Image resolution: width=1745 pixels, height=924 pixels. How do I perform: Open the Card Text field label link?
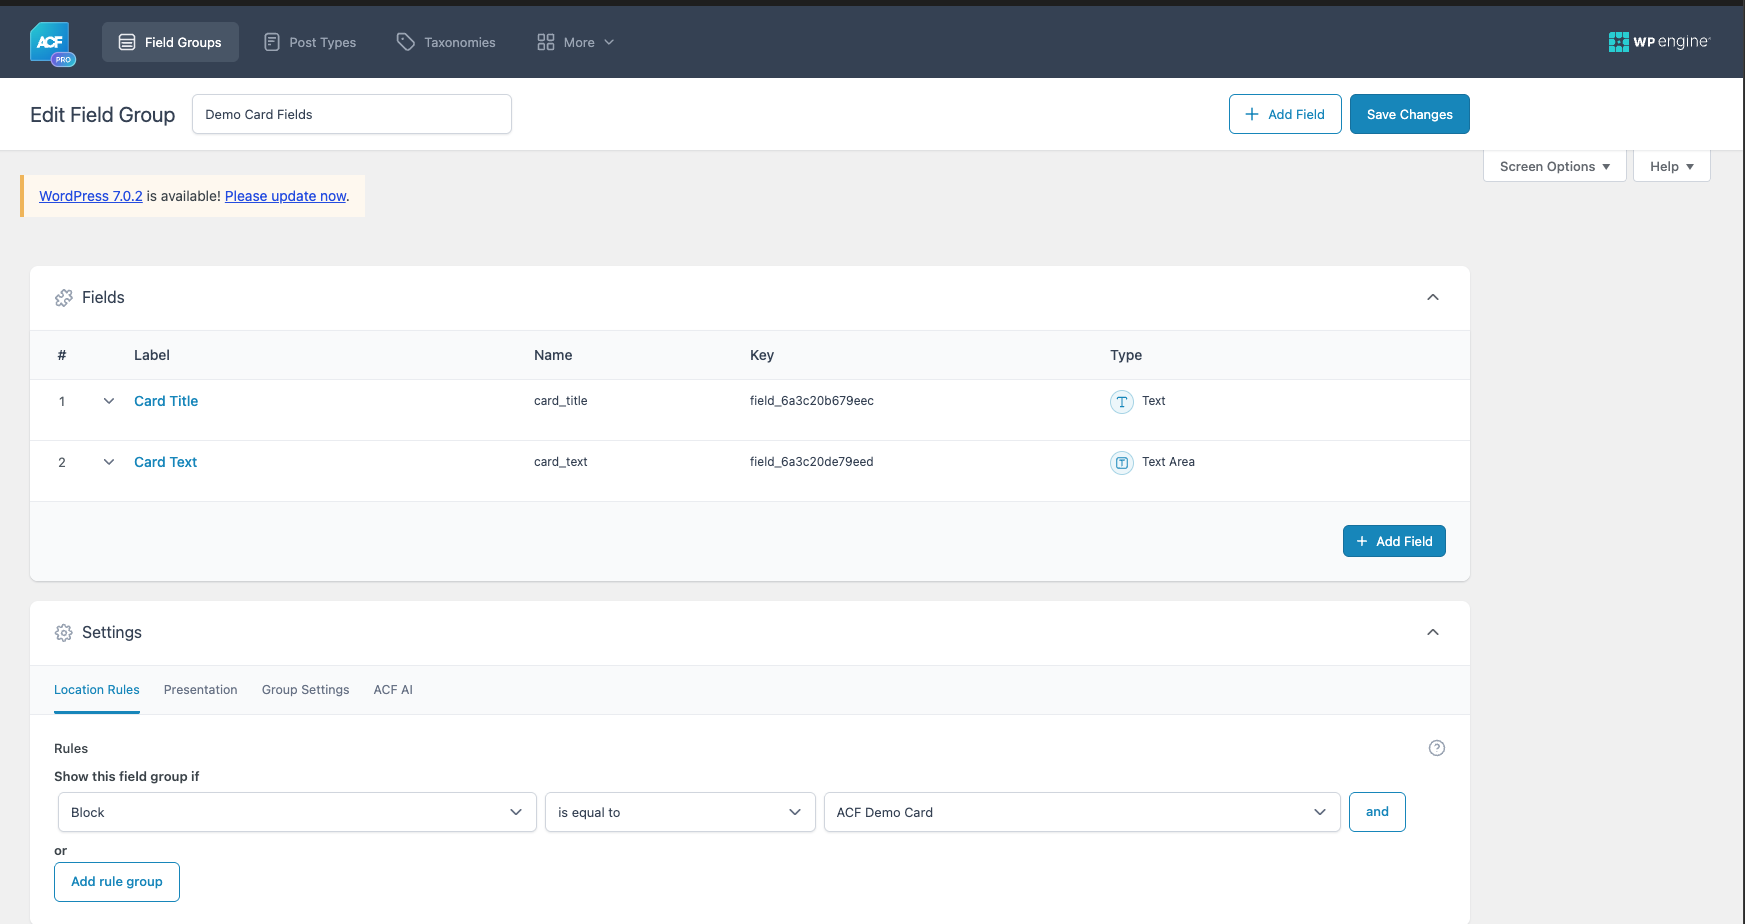pyautogui.click(x=166, y=462)
